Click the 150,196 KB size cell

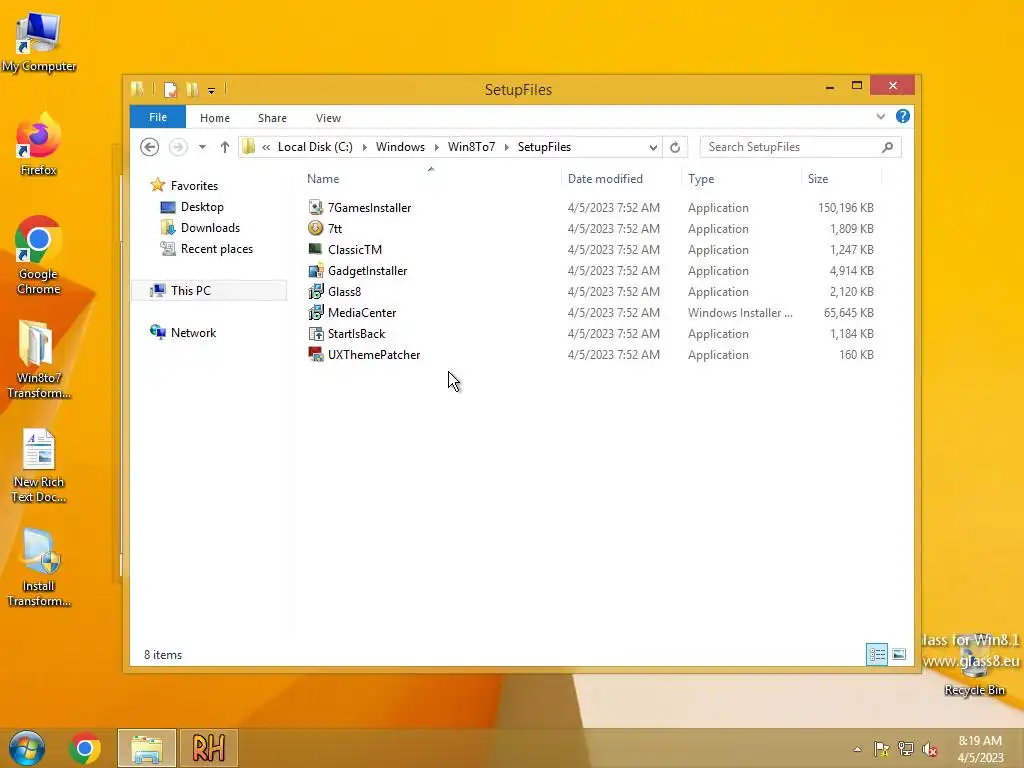pyautogui.click(x=846, y=208)
